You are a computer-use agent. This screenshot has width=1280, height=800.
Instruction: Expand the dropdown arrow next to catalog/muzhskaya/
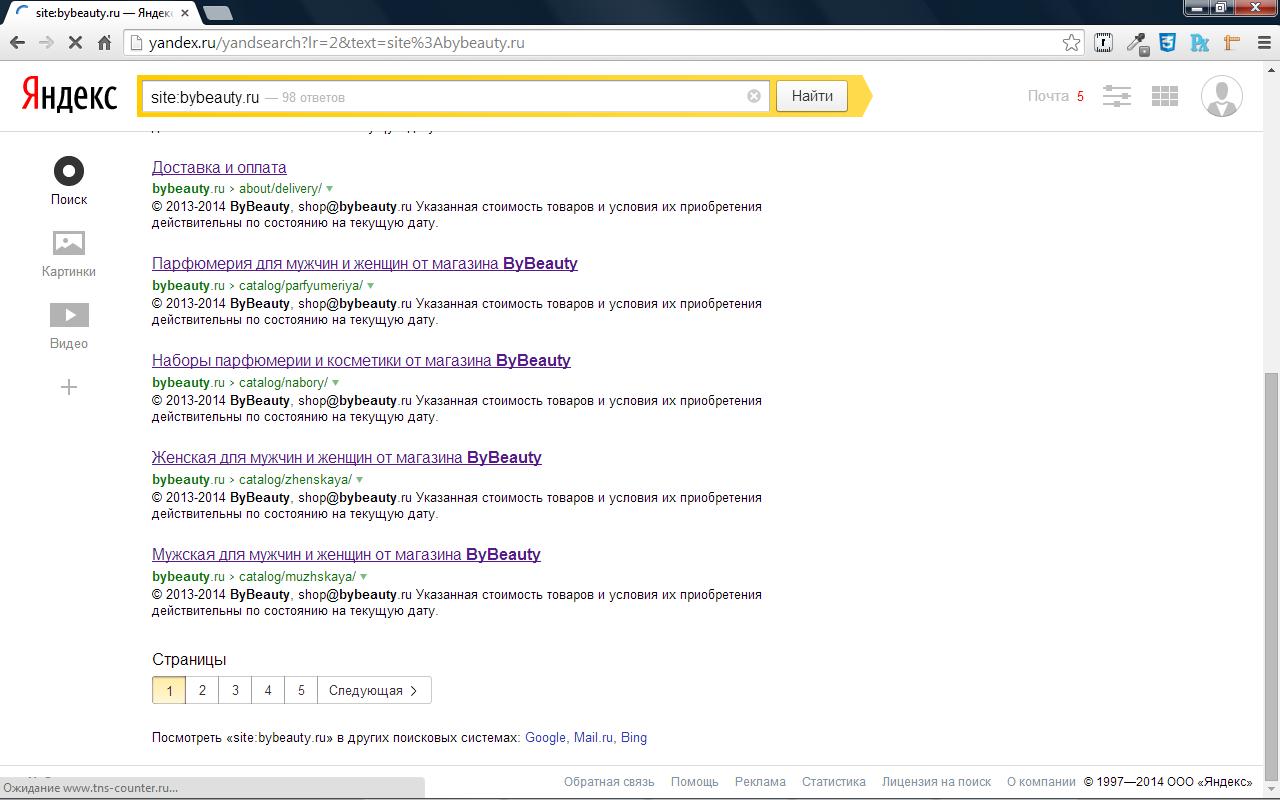coord(364,577)
